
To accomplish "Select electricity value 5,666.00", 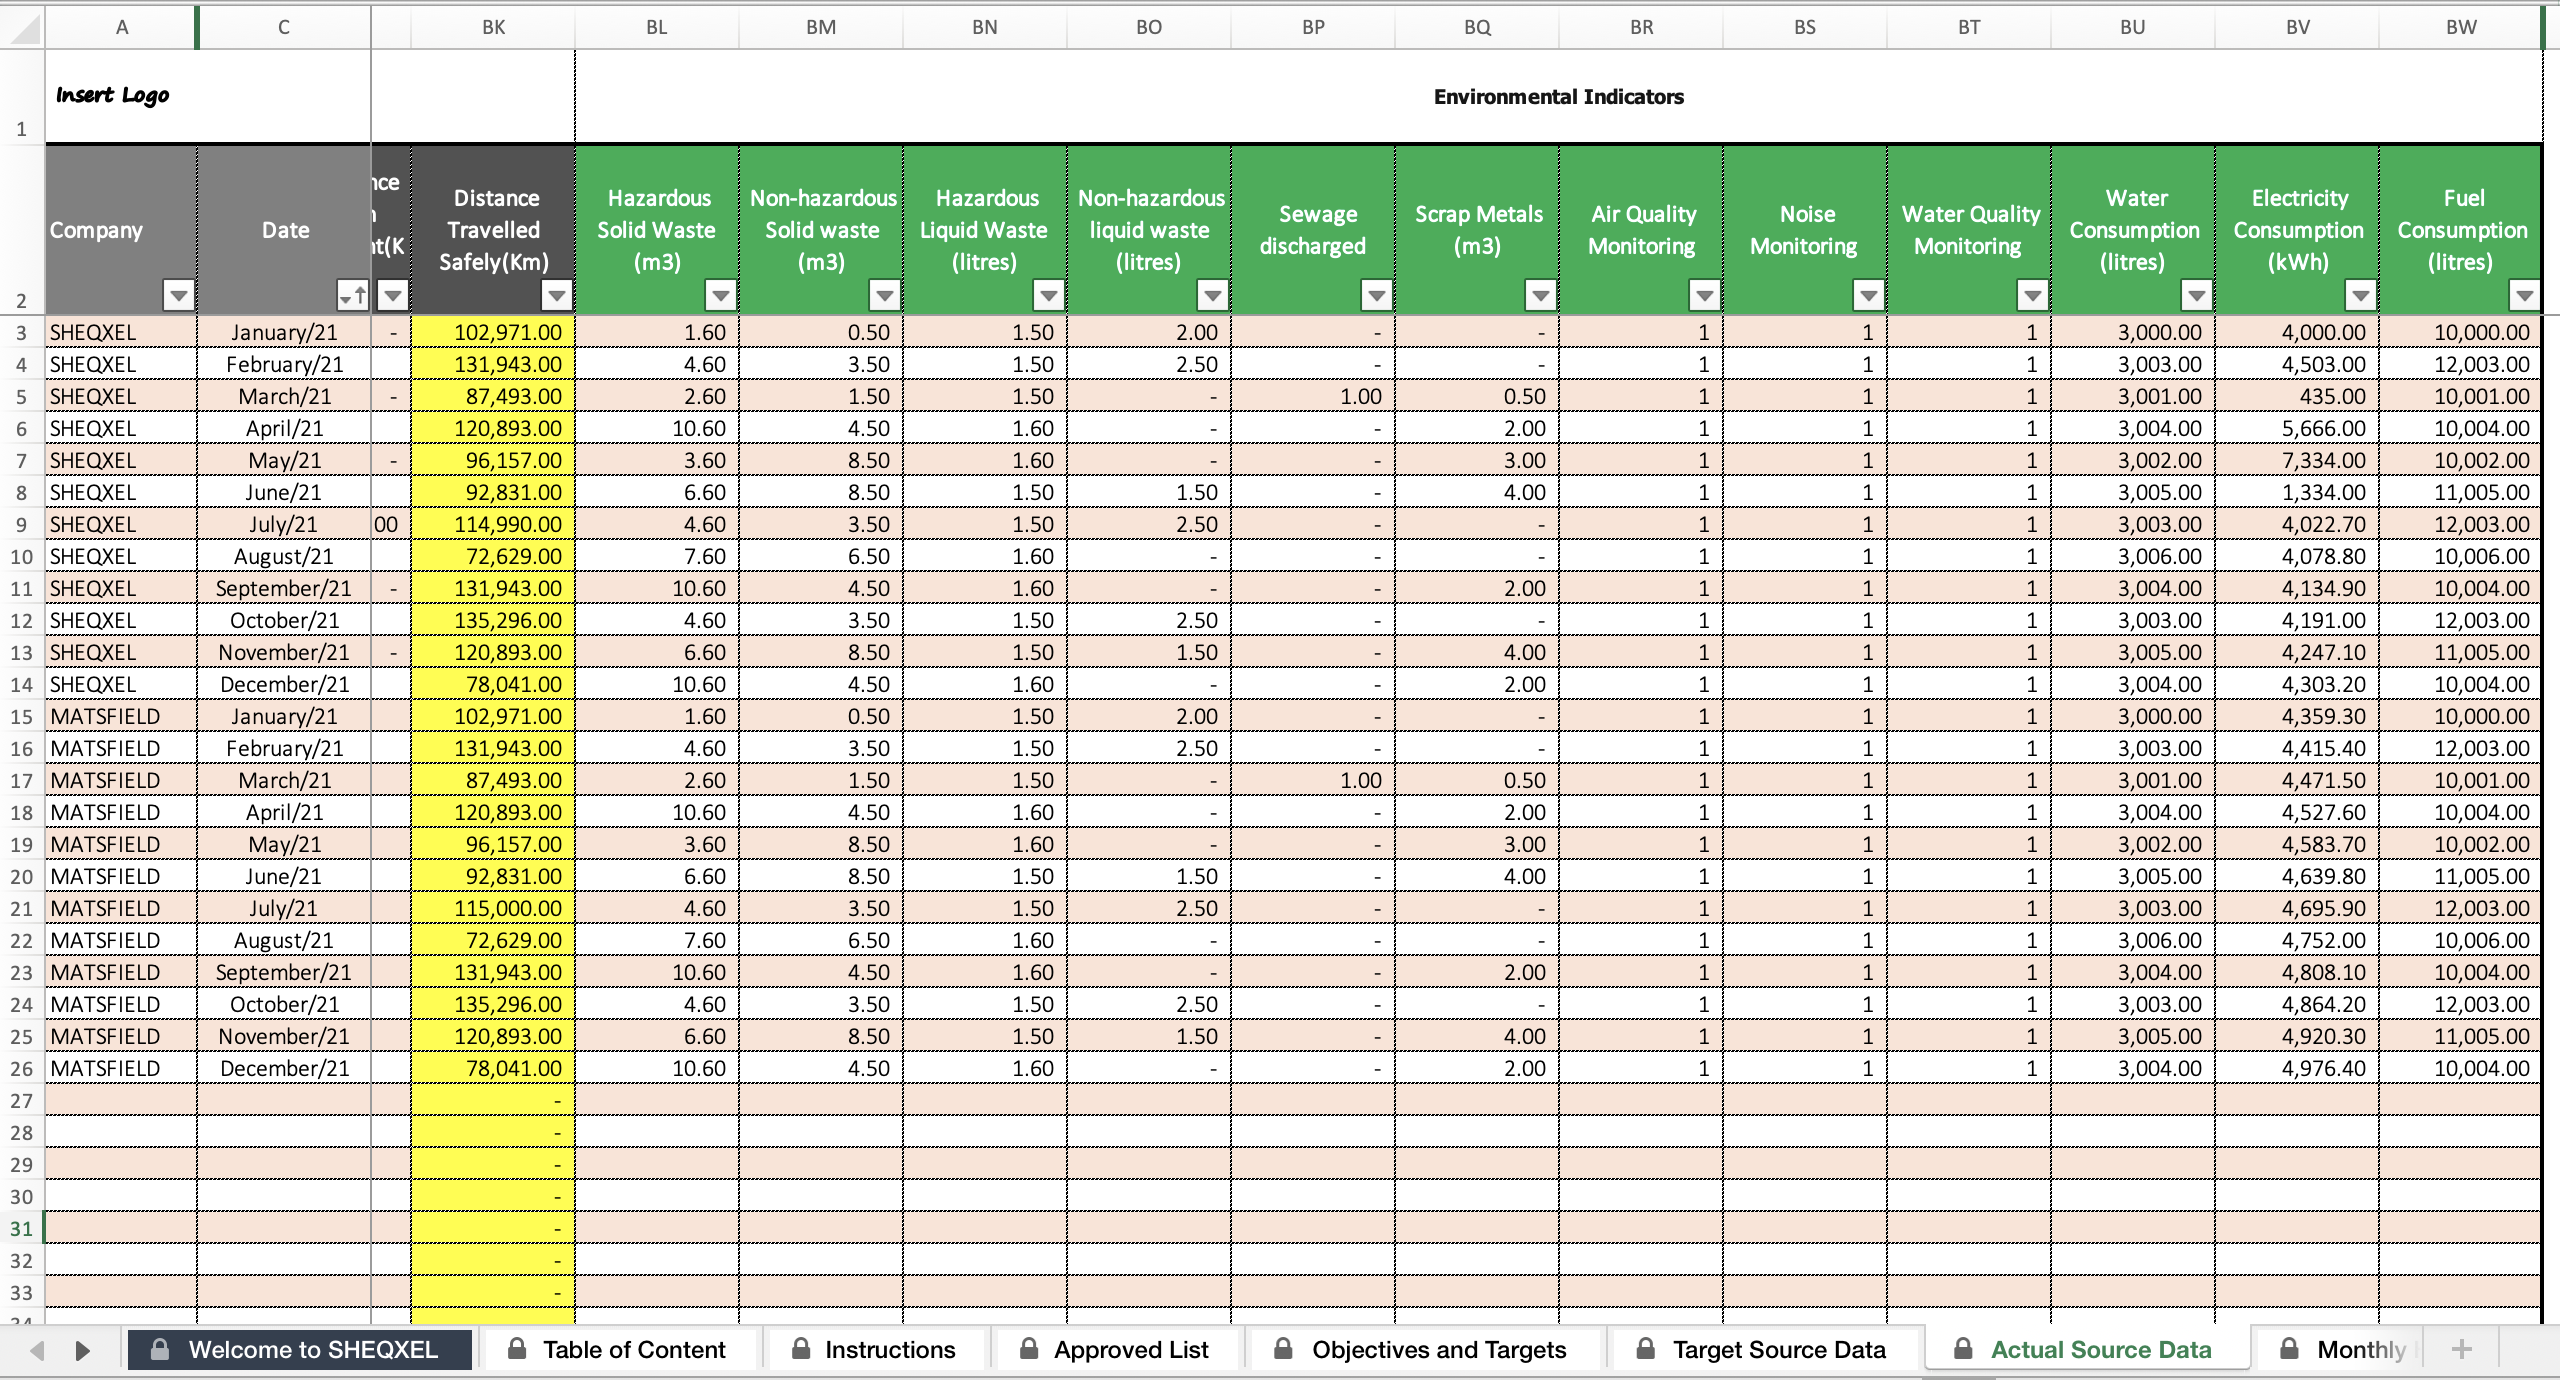I will click(2297, 428).
